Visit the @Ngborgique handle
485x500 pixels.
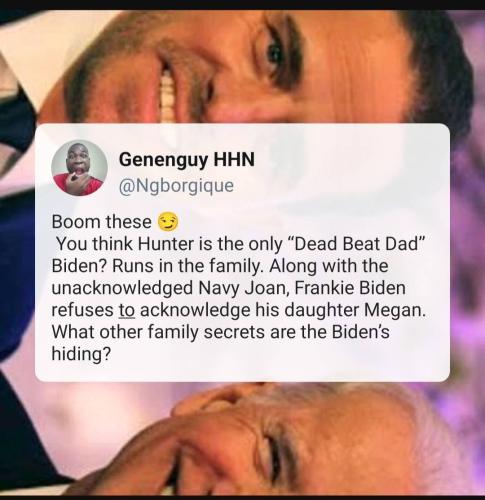(176, 186)
